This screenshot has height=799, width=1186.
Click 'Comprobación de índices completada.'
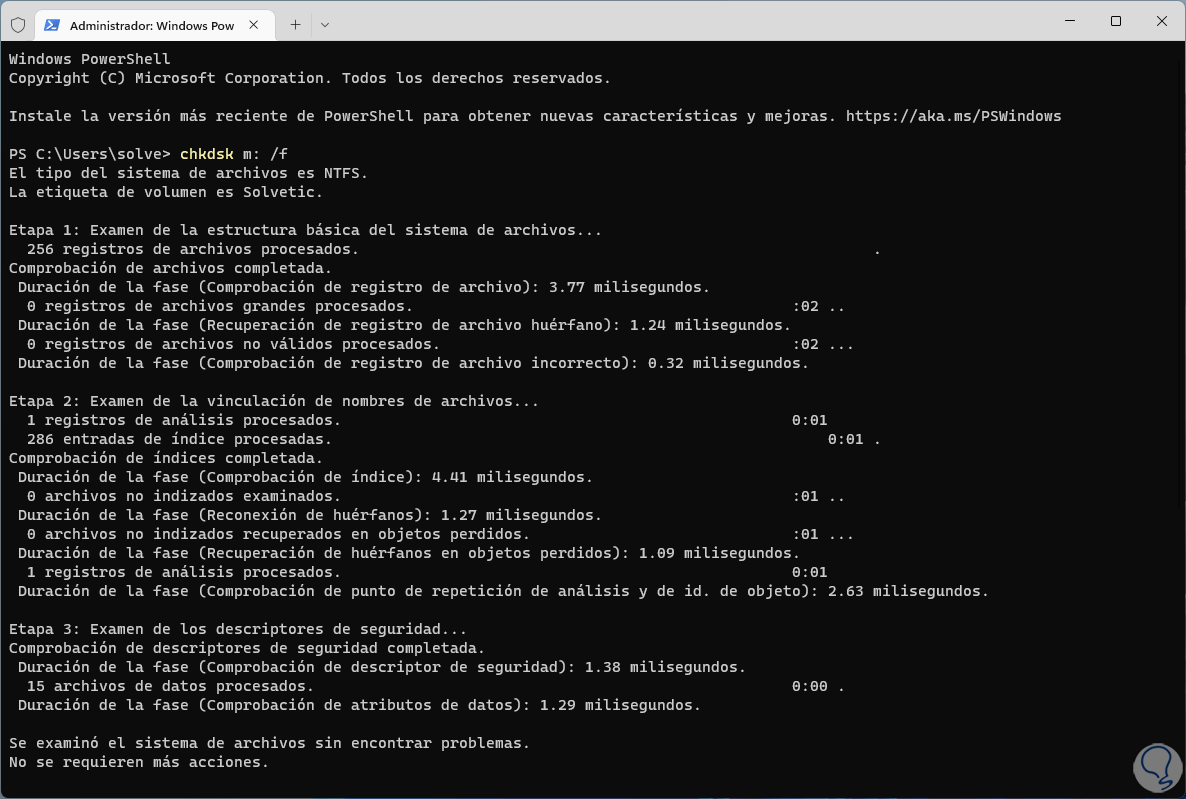[x=166, y=458]
